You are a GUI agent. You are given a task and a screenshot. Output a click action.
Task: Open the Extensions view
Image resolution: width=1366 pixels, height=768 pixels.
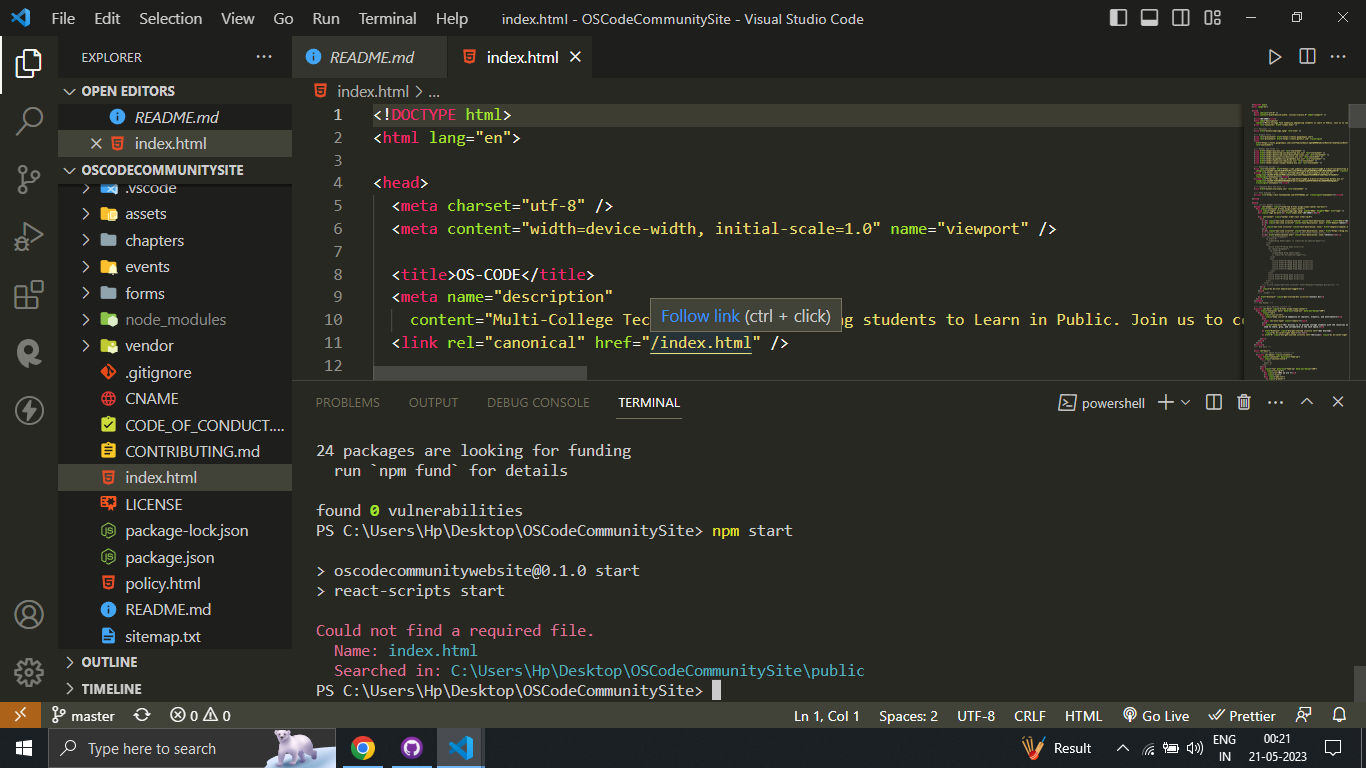(x=29, y=295)
